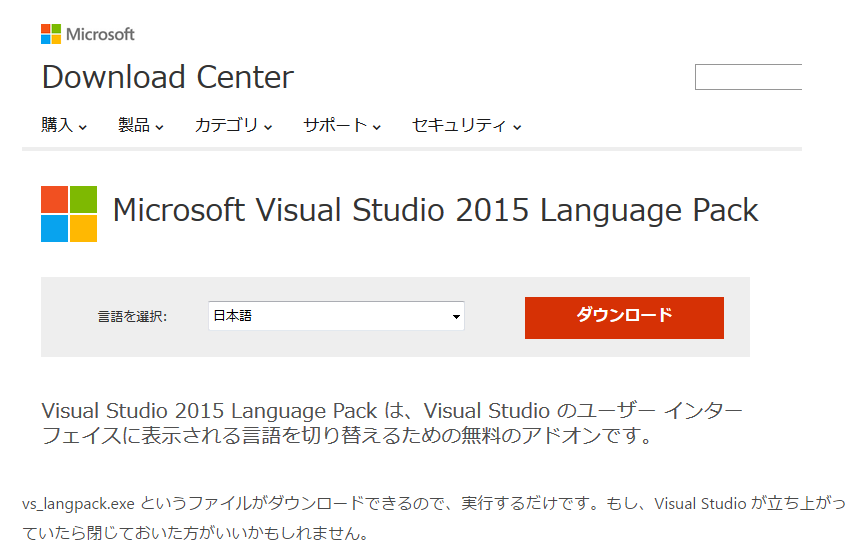856x546 pixels.
Task: Focus the search box at top right
Action: click(x=748, y=77)
